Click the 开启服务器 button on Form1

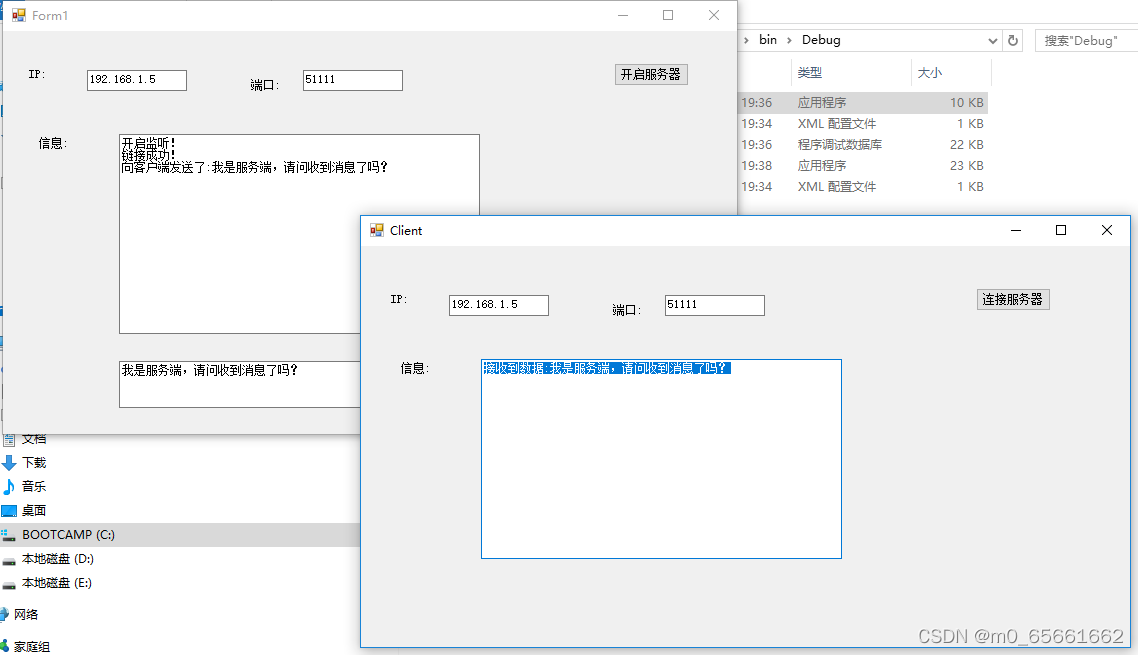click(651, 74)
